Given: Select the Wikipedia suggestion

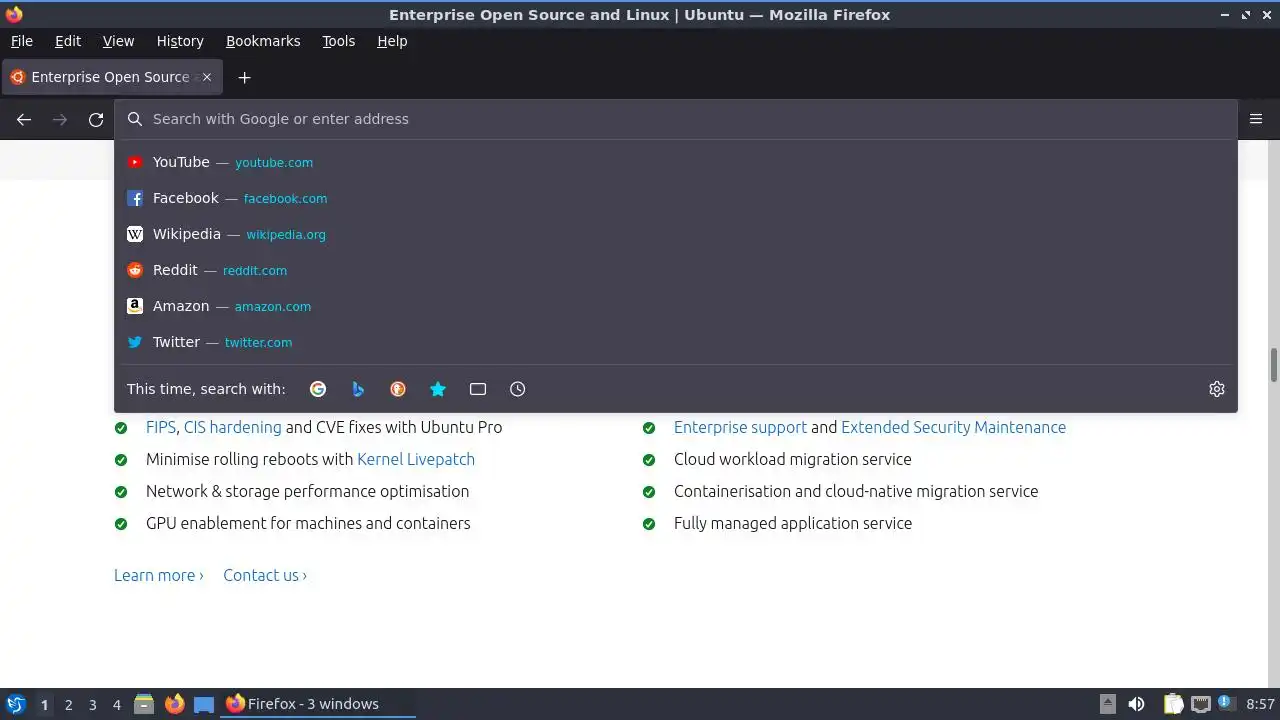Looking at the screenshot, I should pos(676,234).
